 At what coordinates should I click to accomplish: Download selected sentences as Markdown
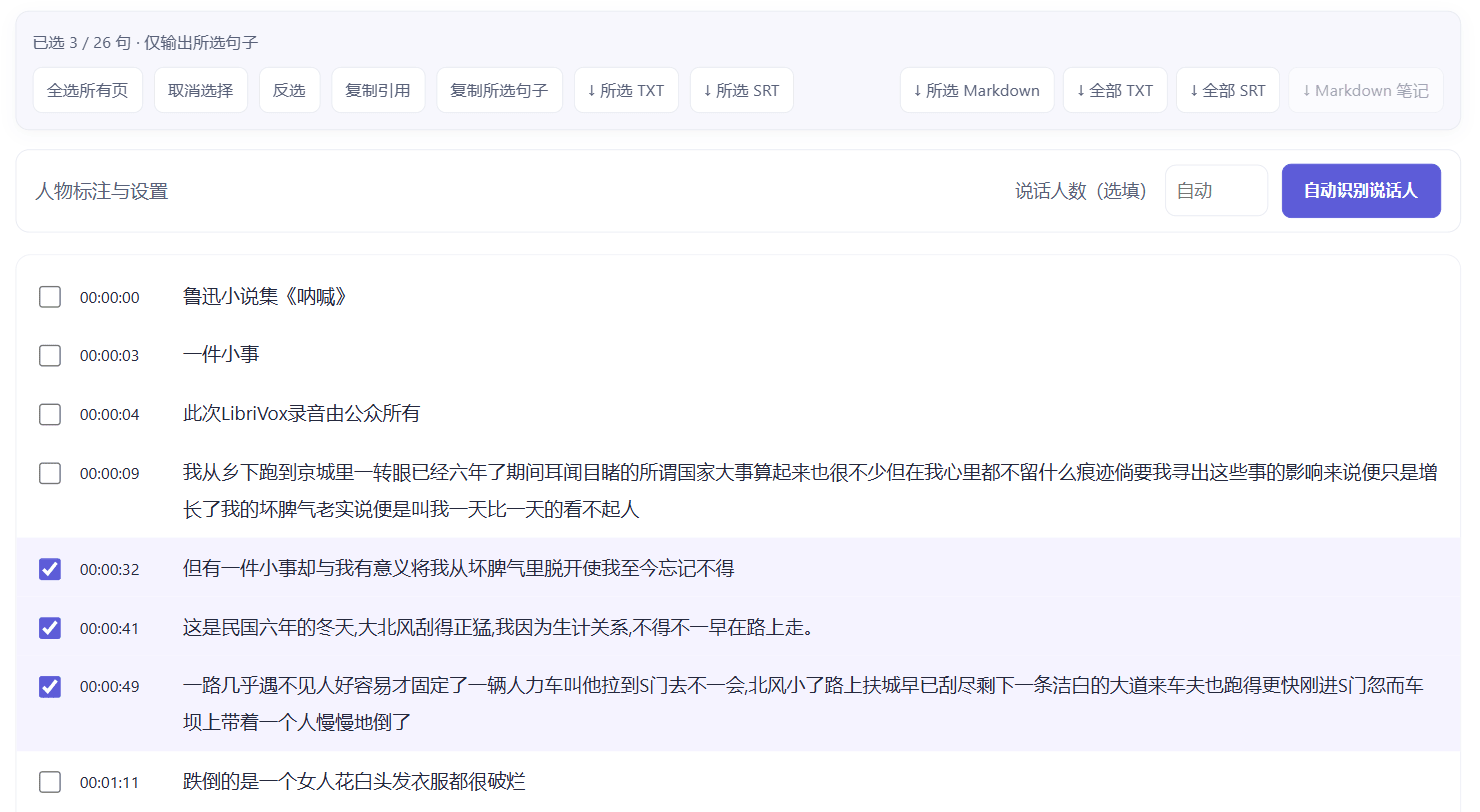coord(977,90)
